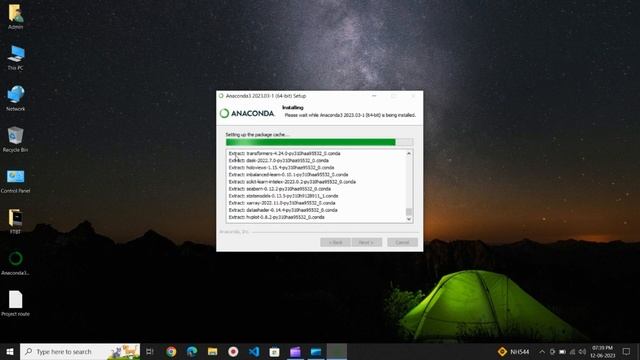This screenshot has height=360, width=640.
Task: Click the greyed Back button in Setup
Action: coord(335,242)
